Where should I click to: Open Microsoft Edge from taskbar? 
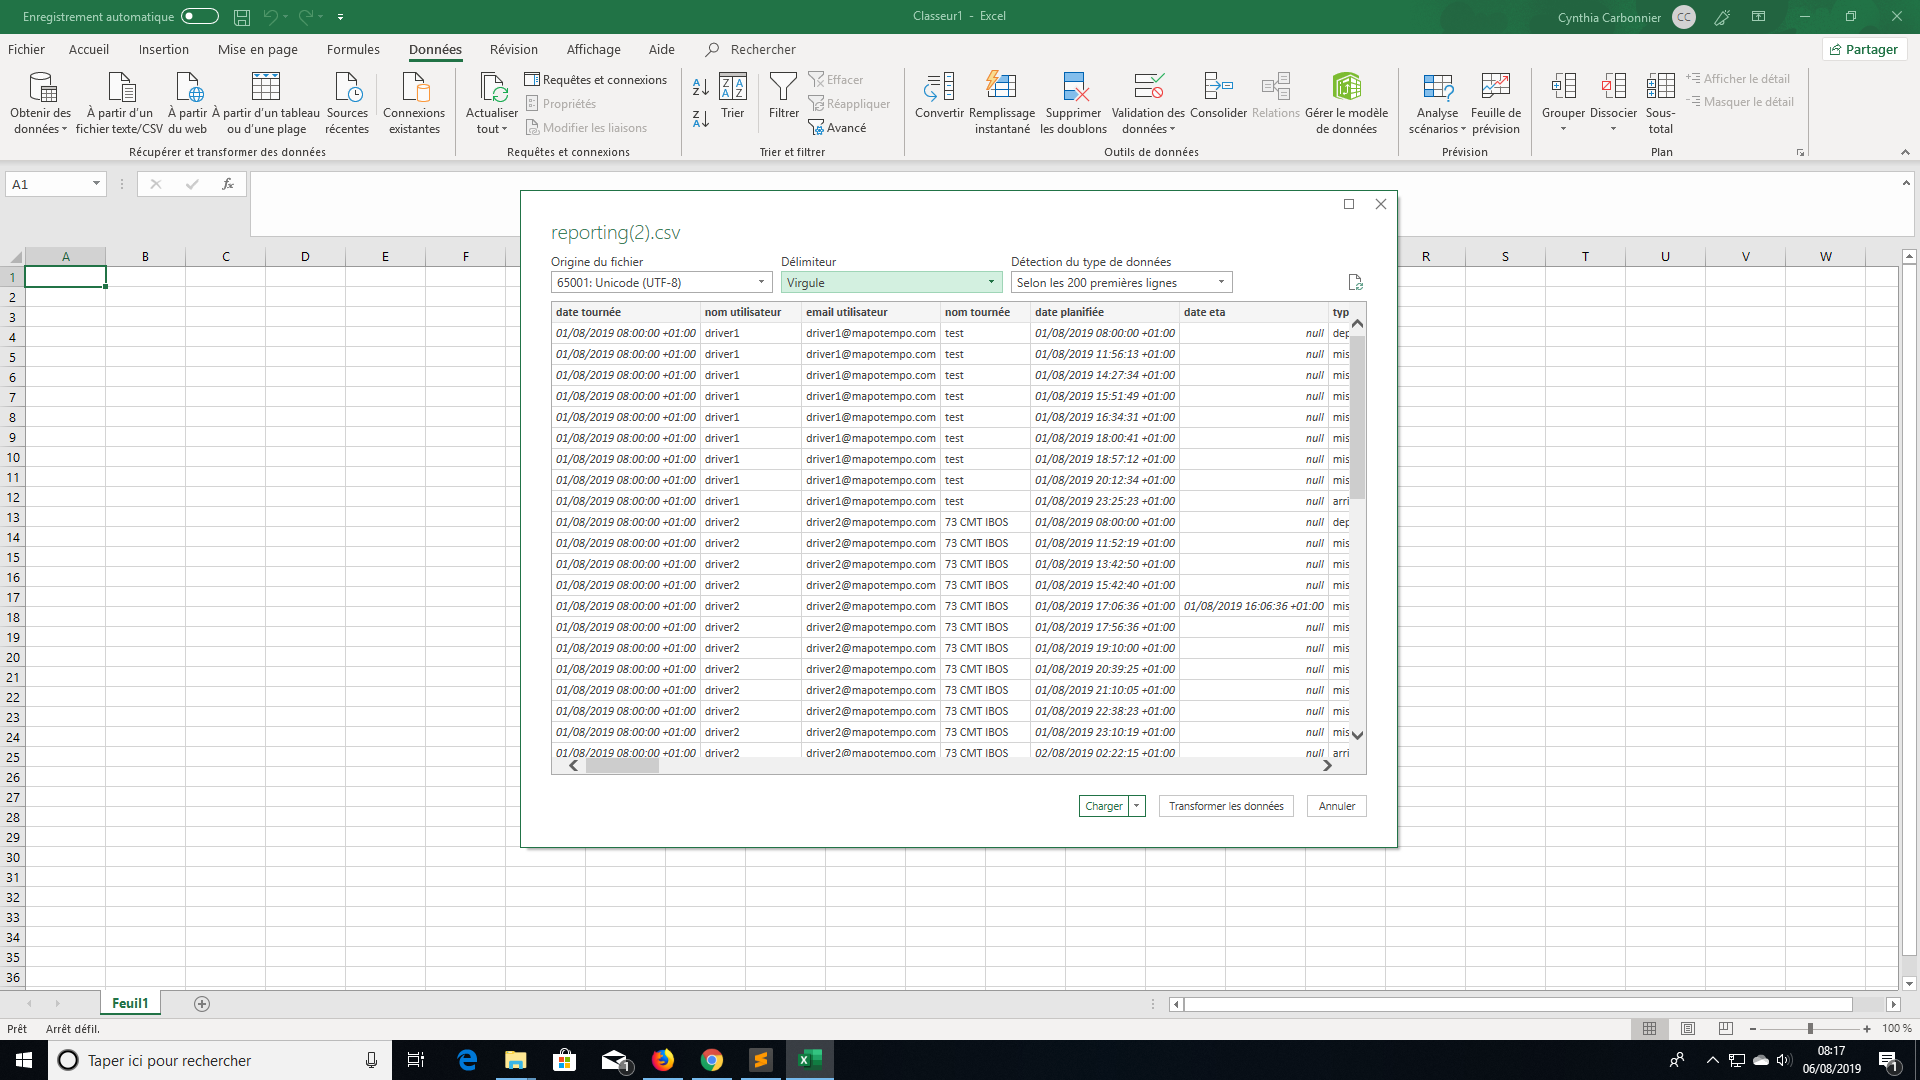(x=467, y=1060)
